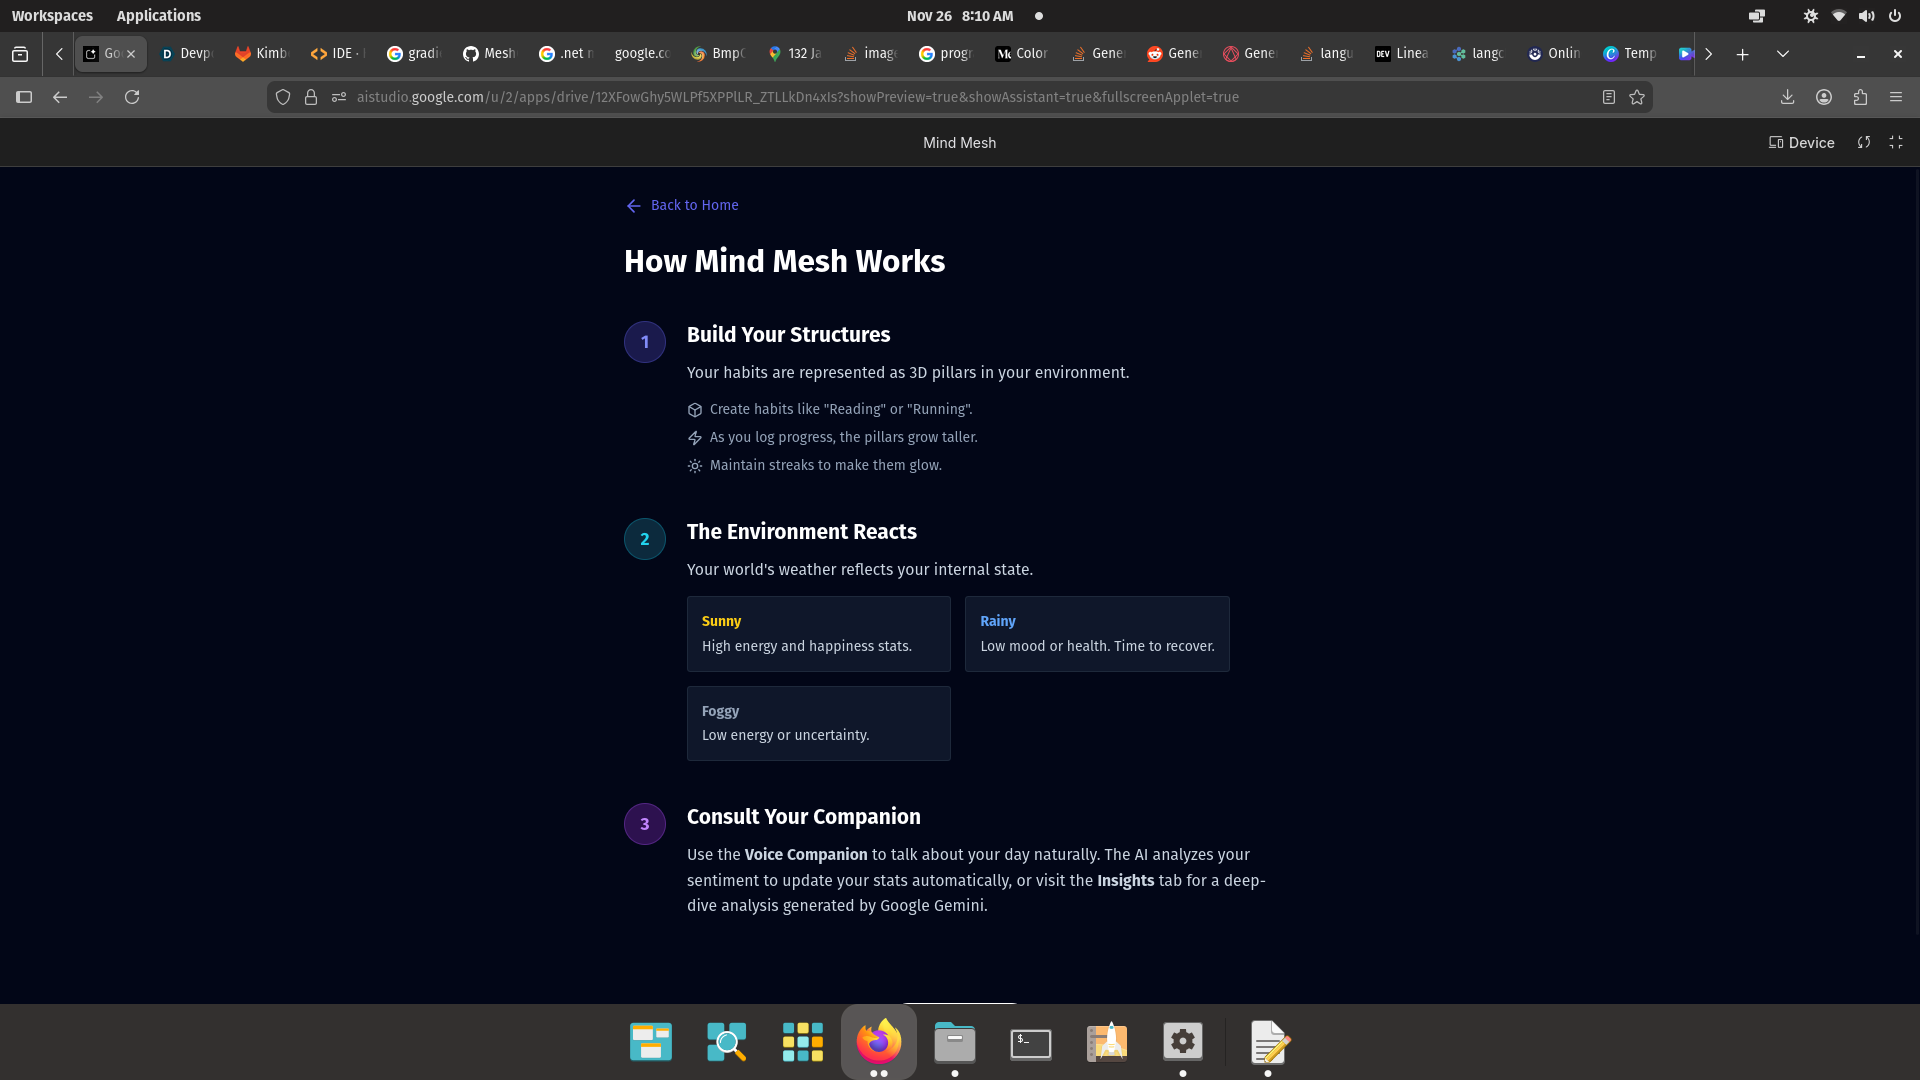Viewport: 1920px width, 1080px height.
Task: Open the Firefox downloads panel
Action: click(x=1787, y=97)
